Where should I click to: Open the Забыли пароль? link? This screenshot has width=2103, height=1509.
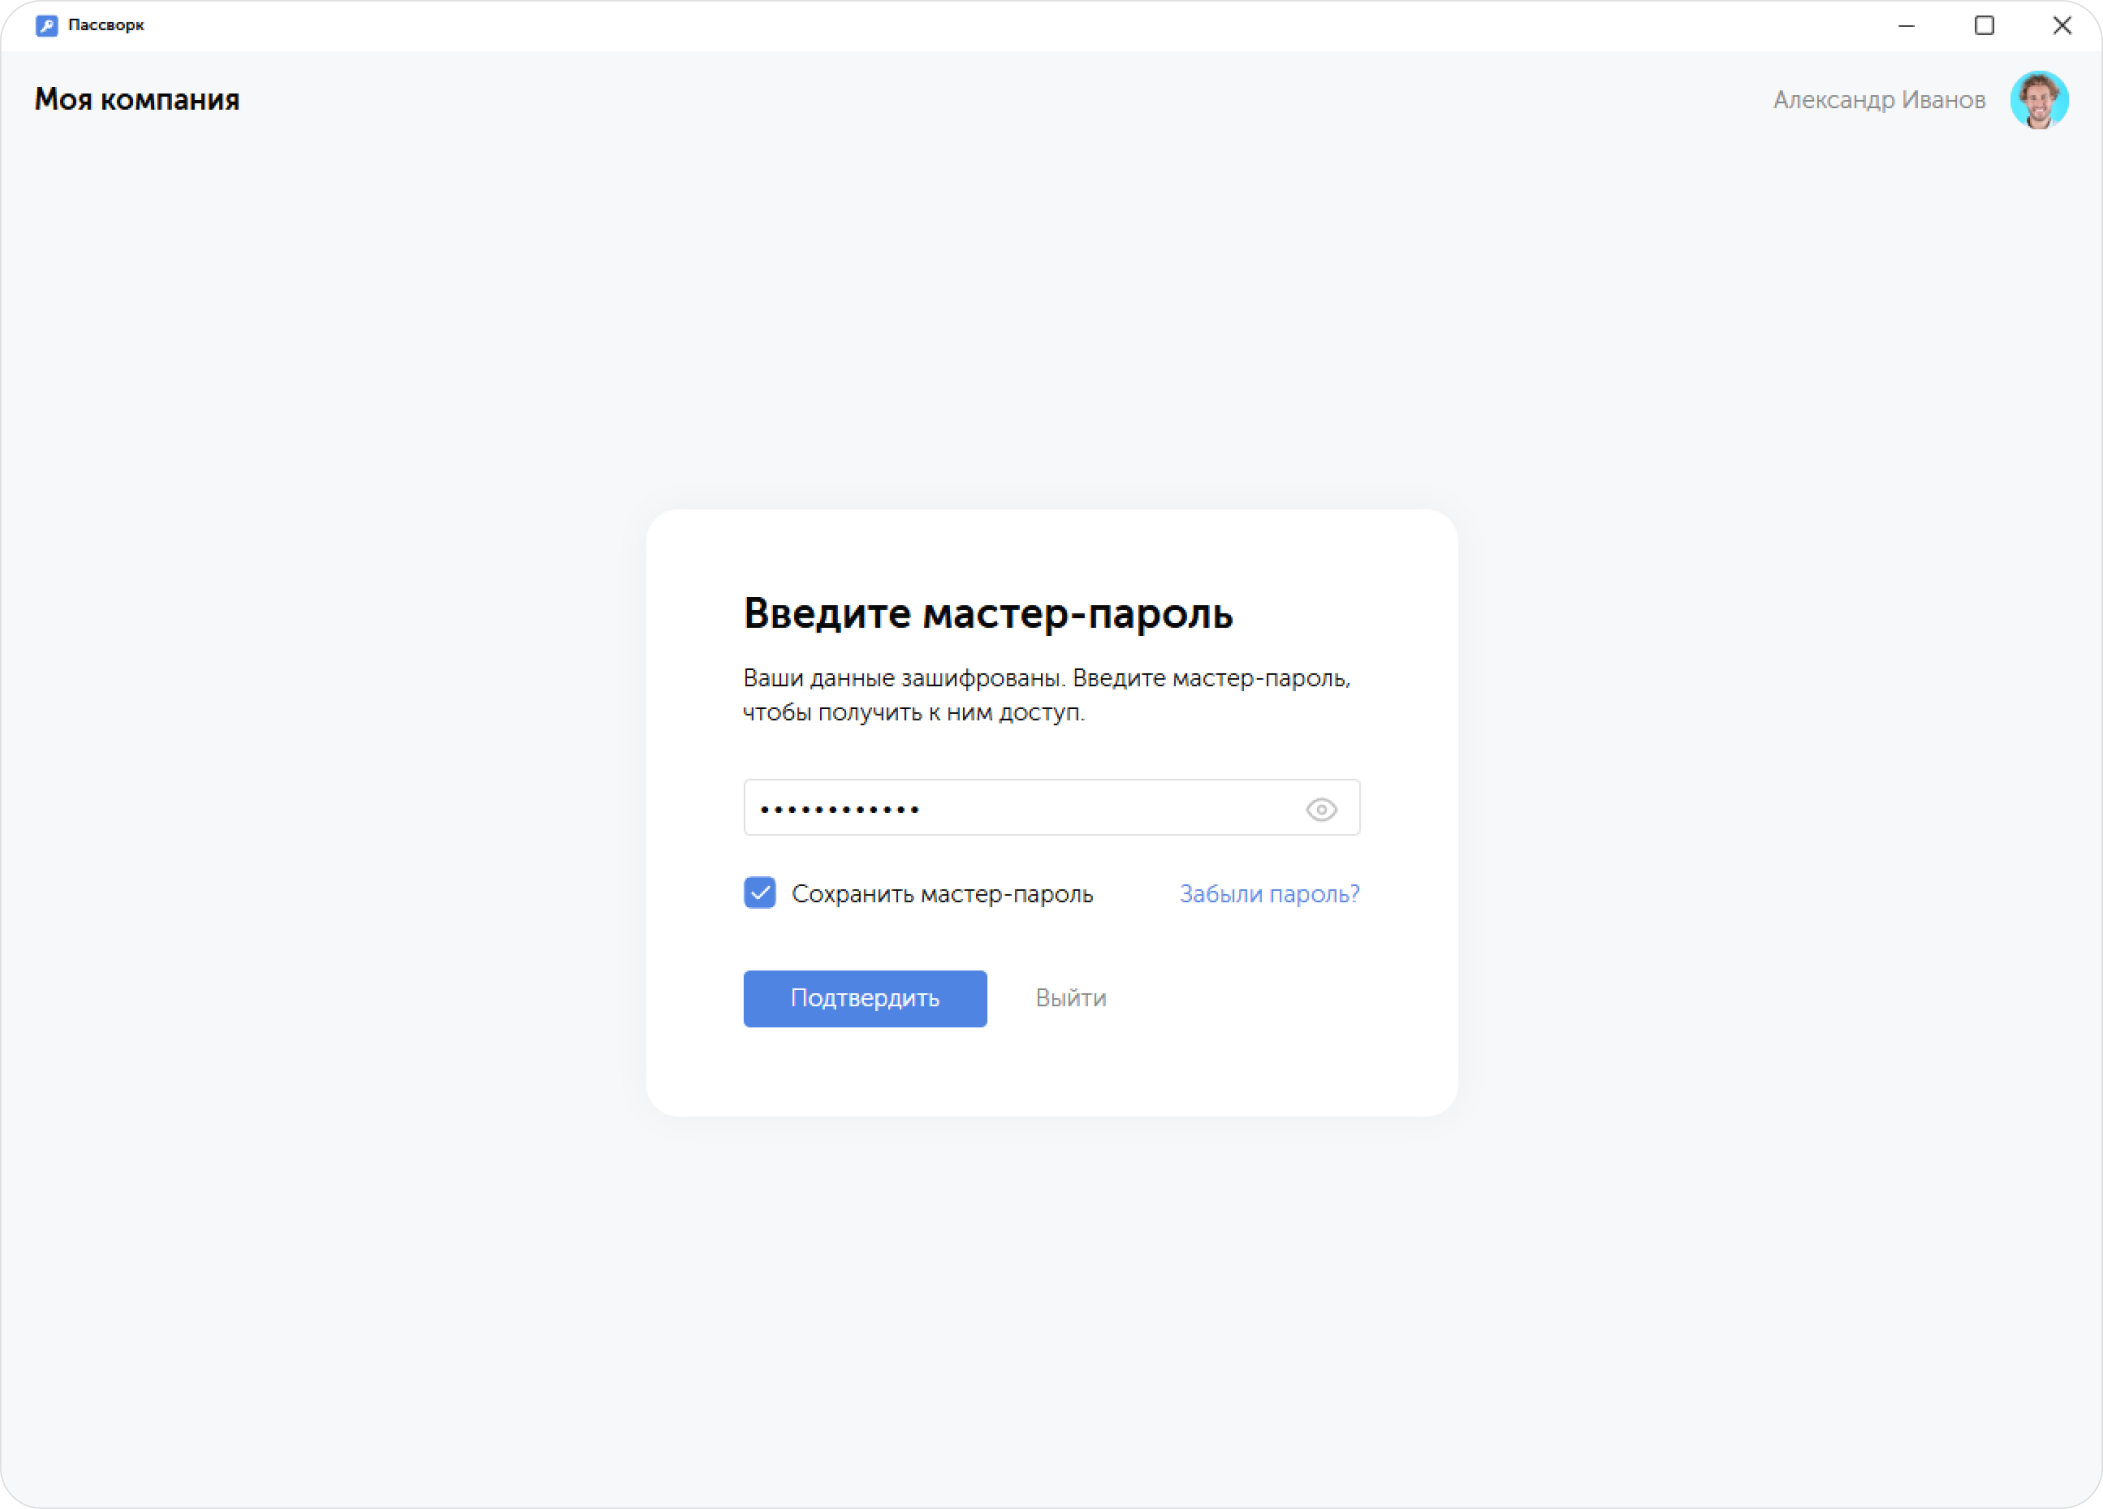[1269, 894]
